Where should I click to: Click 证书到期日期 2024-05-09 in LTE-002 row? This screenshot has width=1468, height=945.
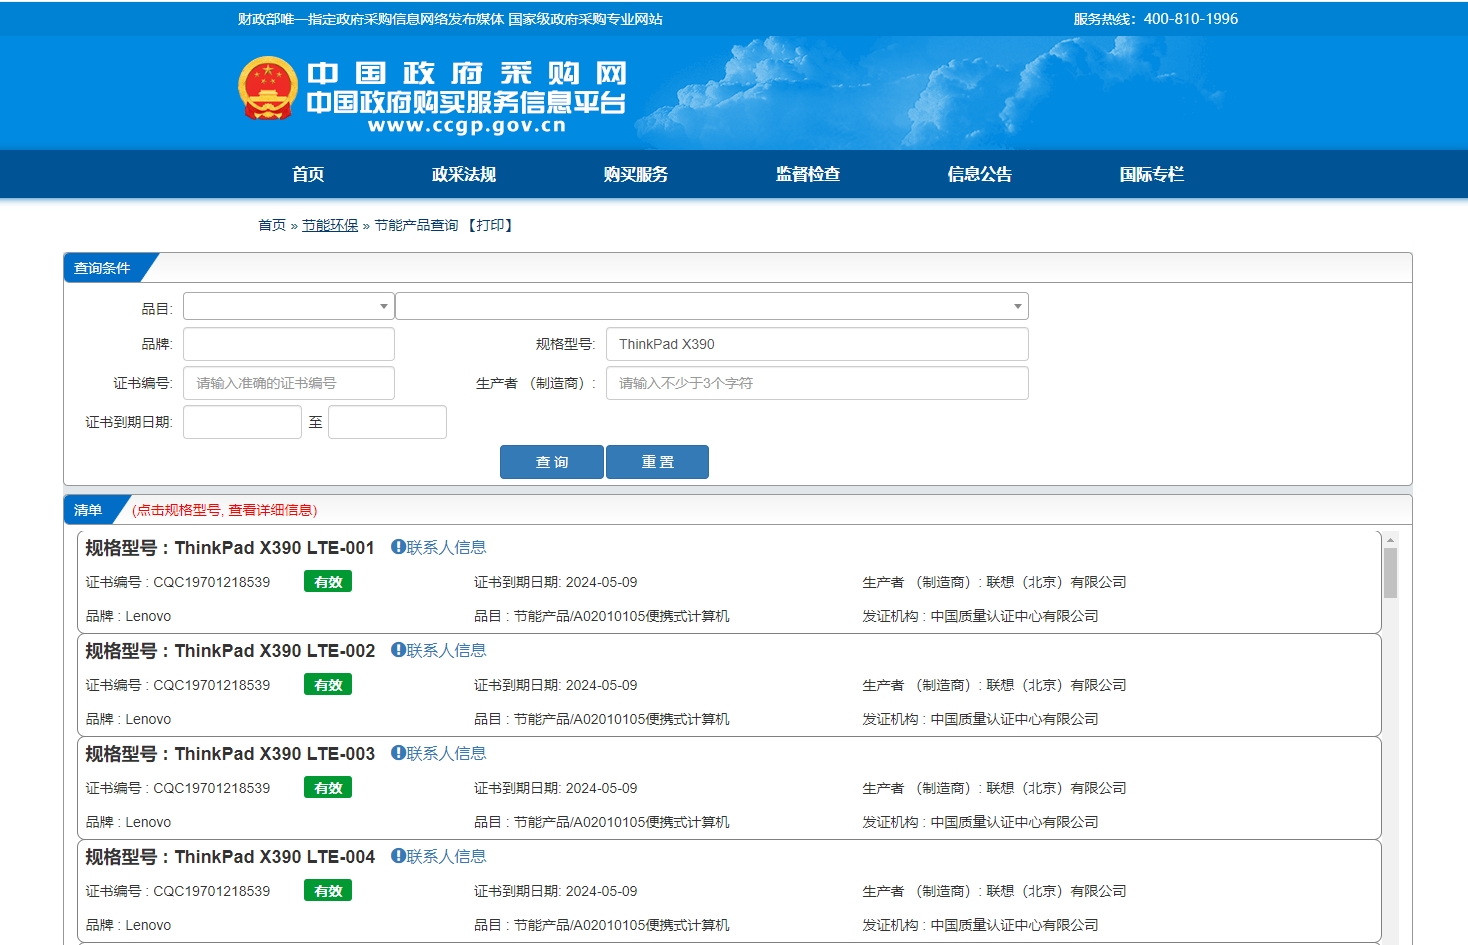point(556,685)
